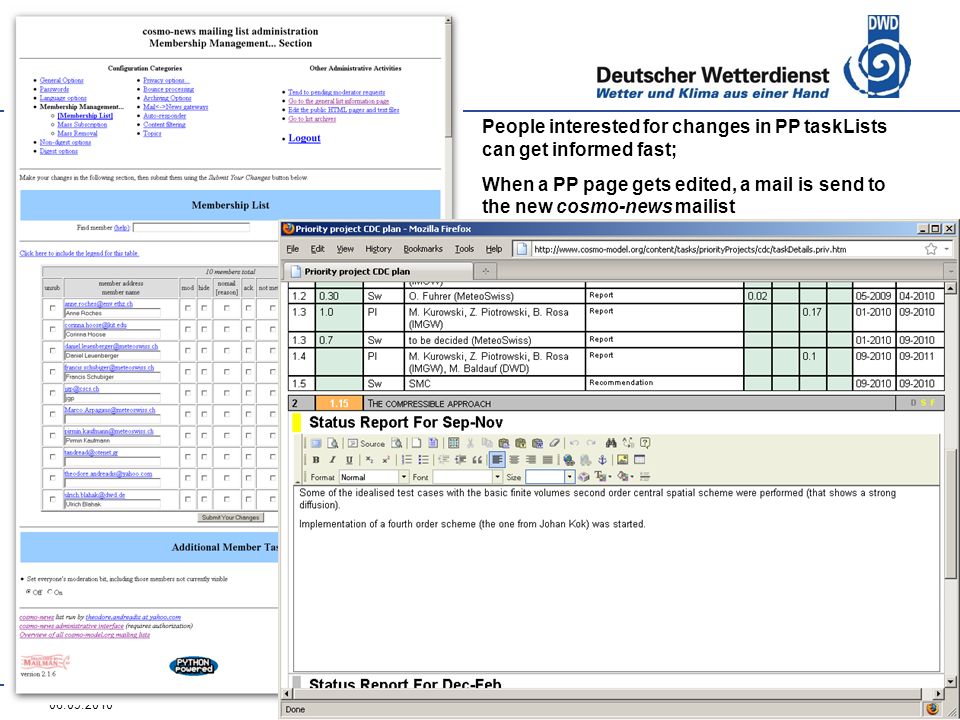Open the Firefox History menu
The width and height of the screenshot is (960, 720).
(x=378, y=249)
